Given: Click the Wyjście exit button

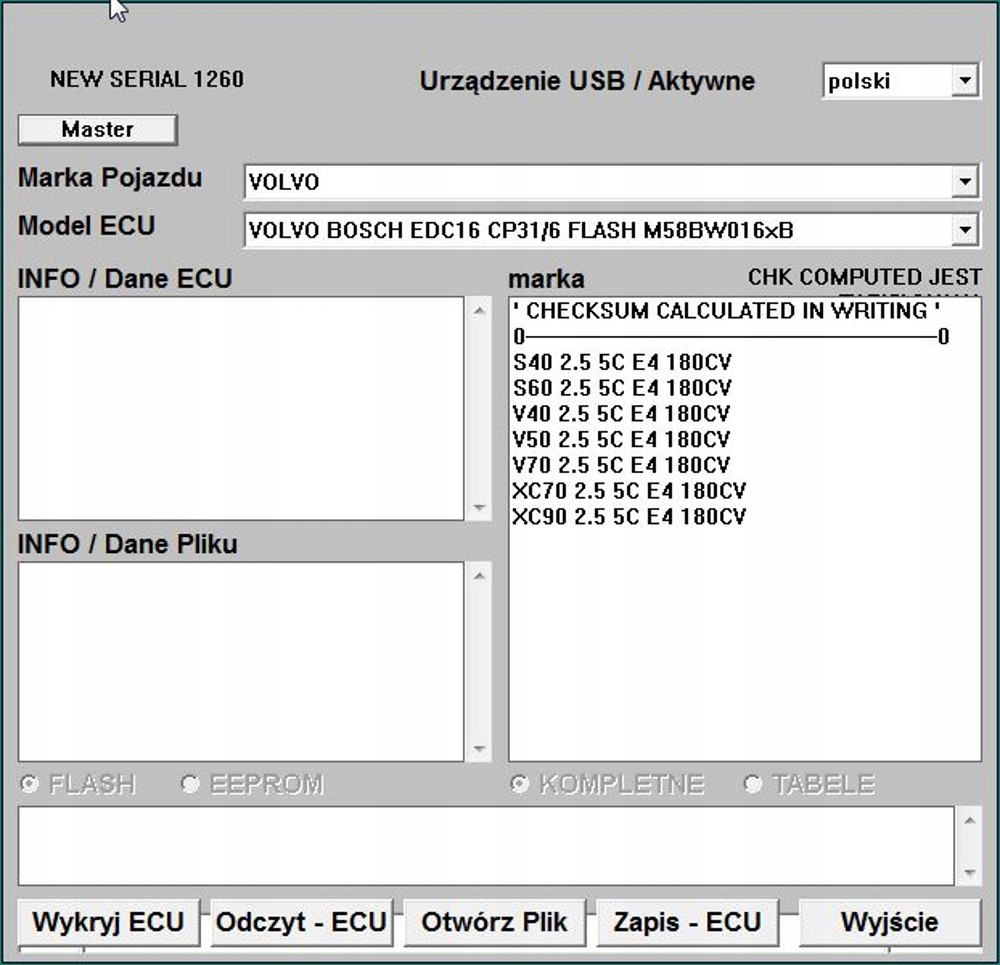Looking at the screenshot, I should [x=890, y=922].
